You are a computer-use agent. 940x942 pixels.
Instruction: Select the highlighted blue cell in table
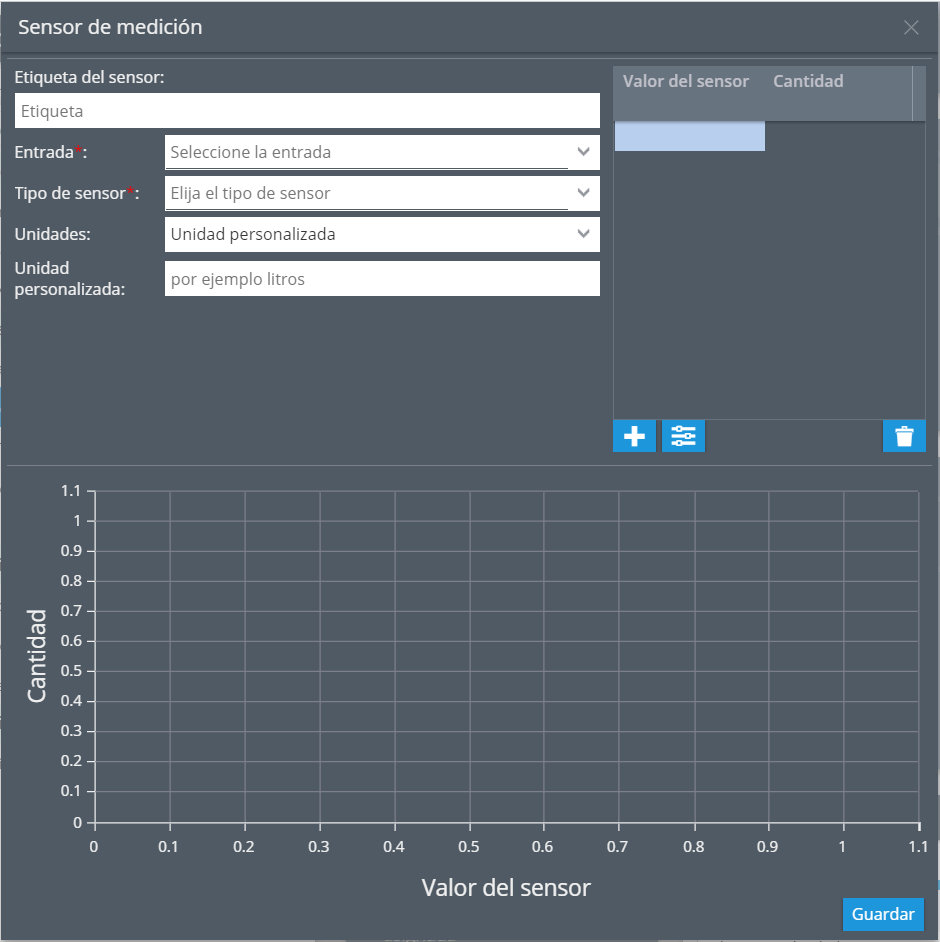(689, 137)
